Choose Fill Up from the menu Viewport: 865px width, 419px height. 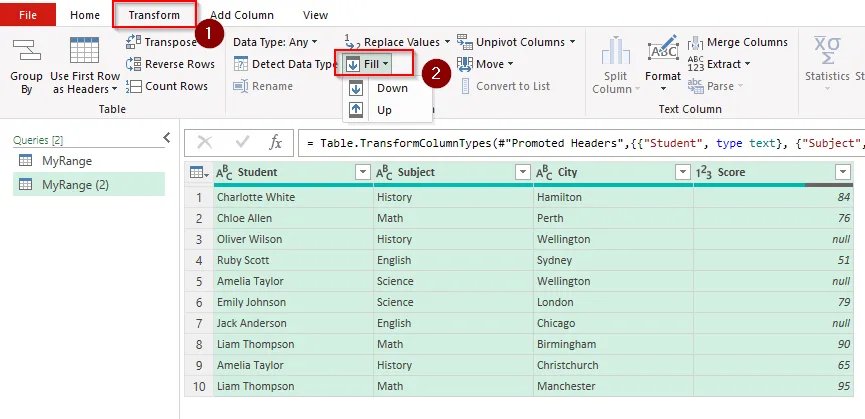click(x=386, y=110)
